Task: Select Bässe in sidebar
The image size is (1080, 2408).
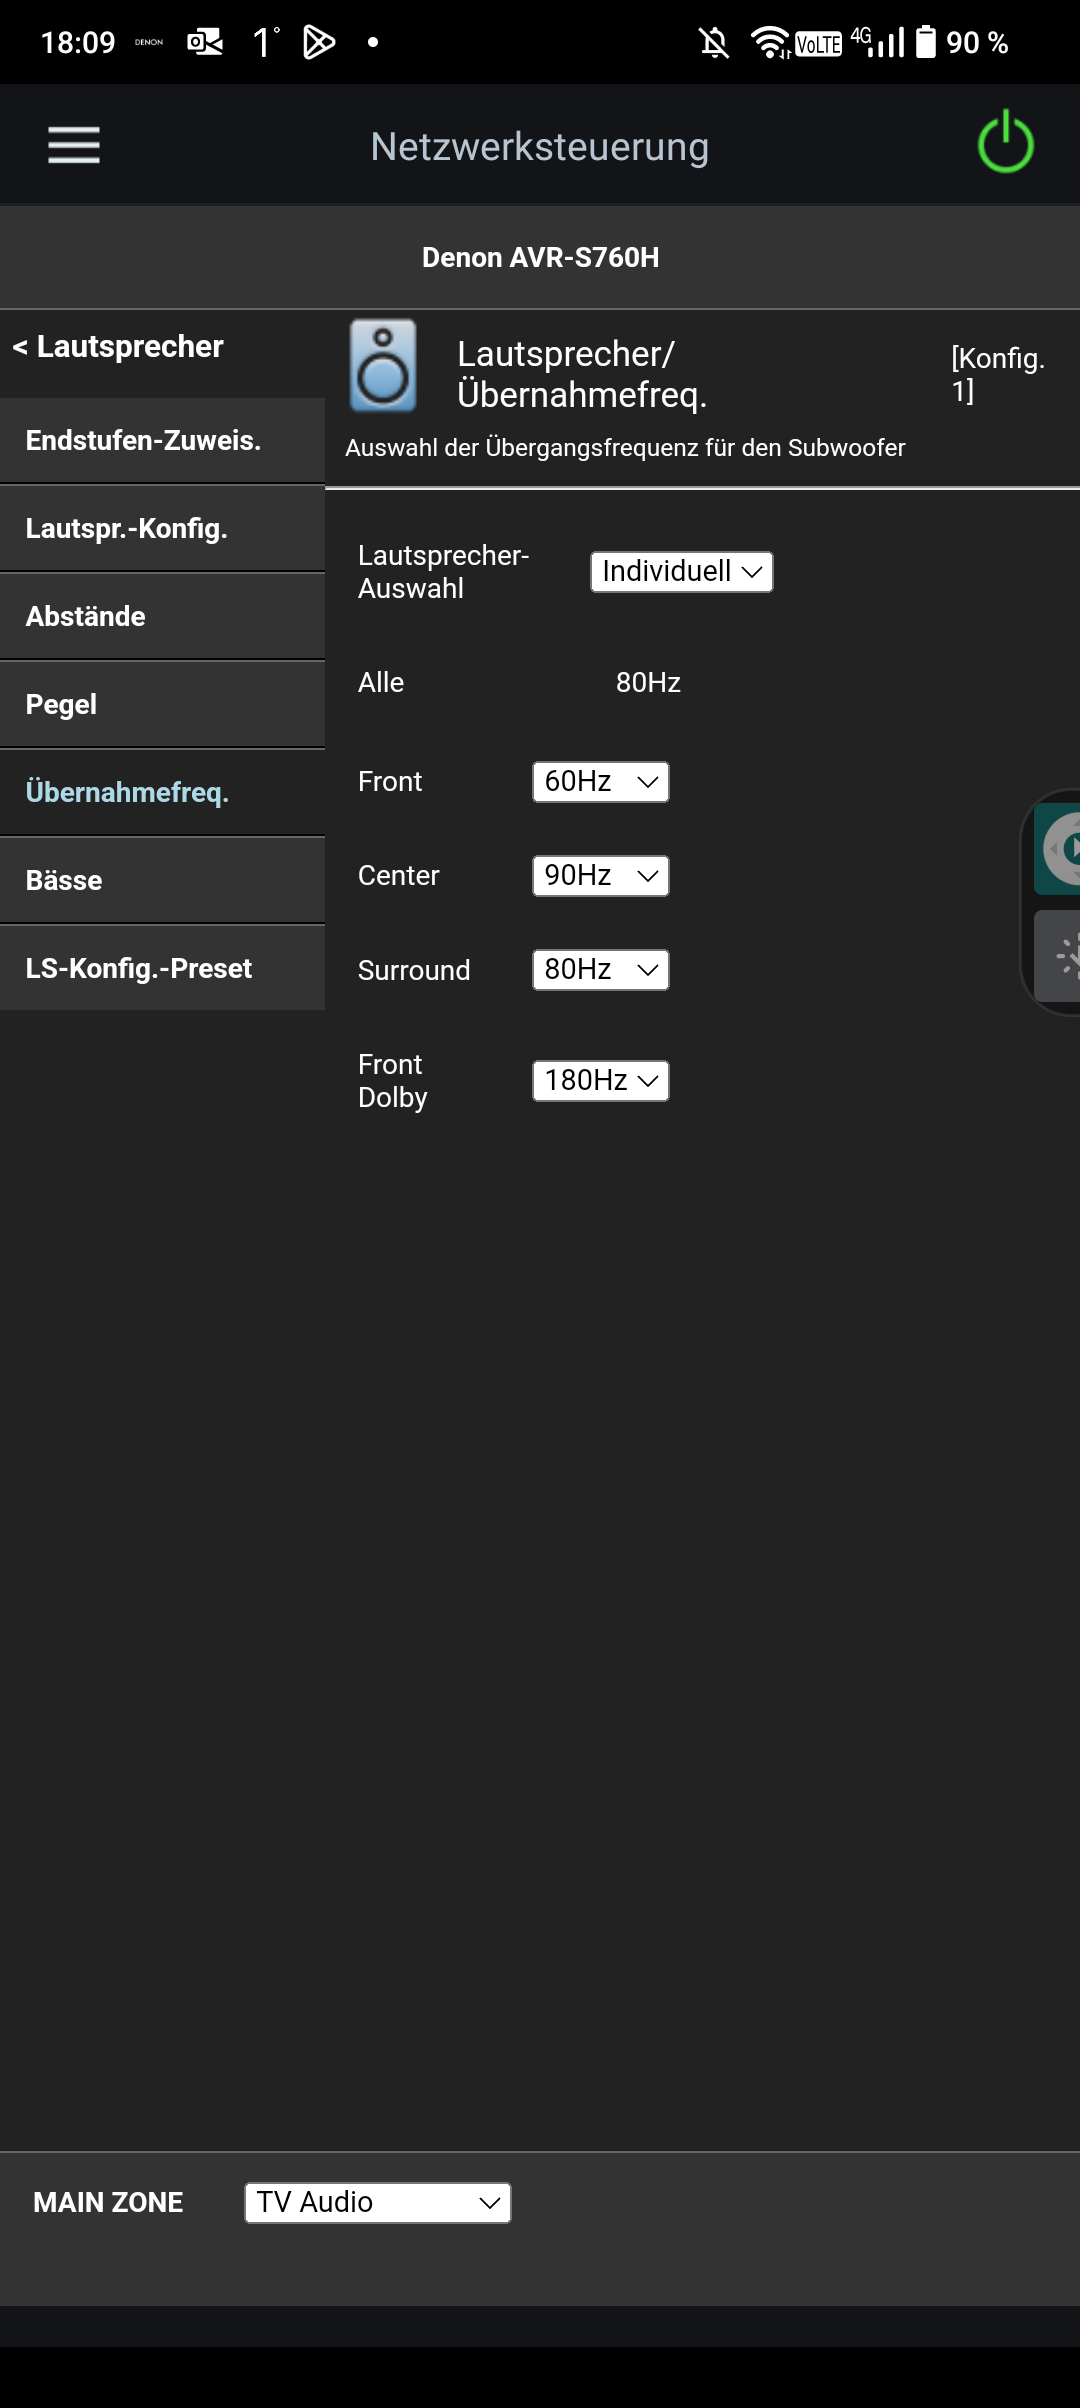Action: 162,881
